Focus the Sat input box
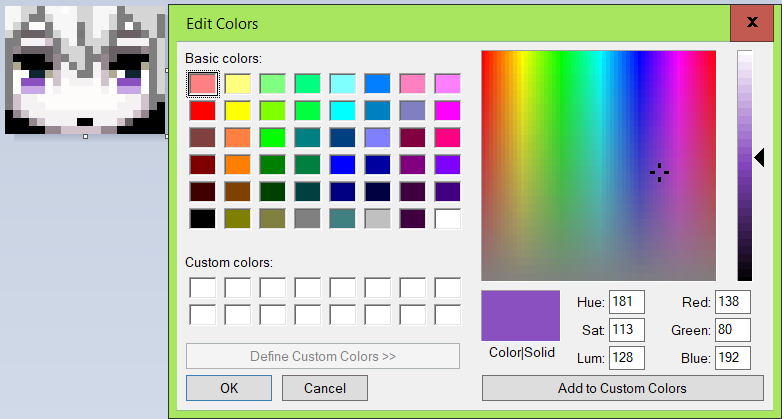 (625, 330)
